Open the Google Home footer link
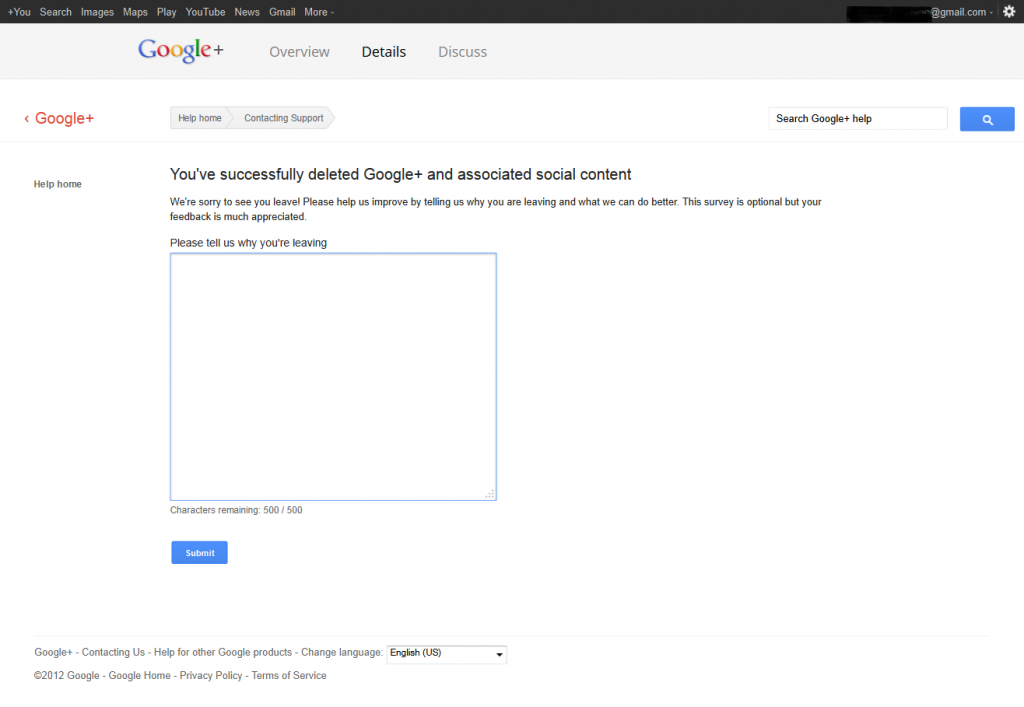1024x707 pixels. point(139,676)
